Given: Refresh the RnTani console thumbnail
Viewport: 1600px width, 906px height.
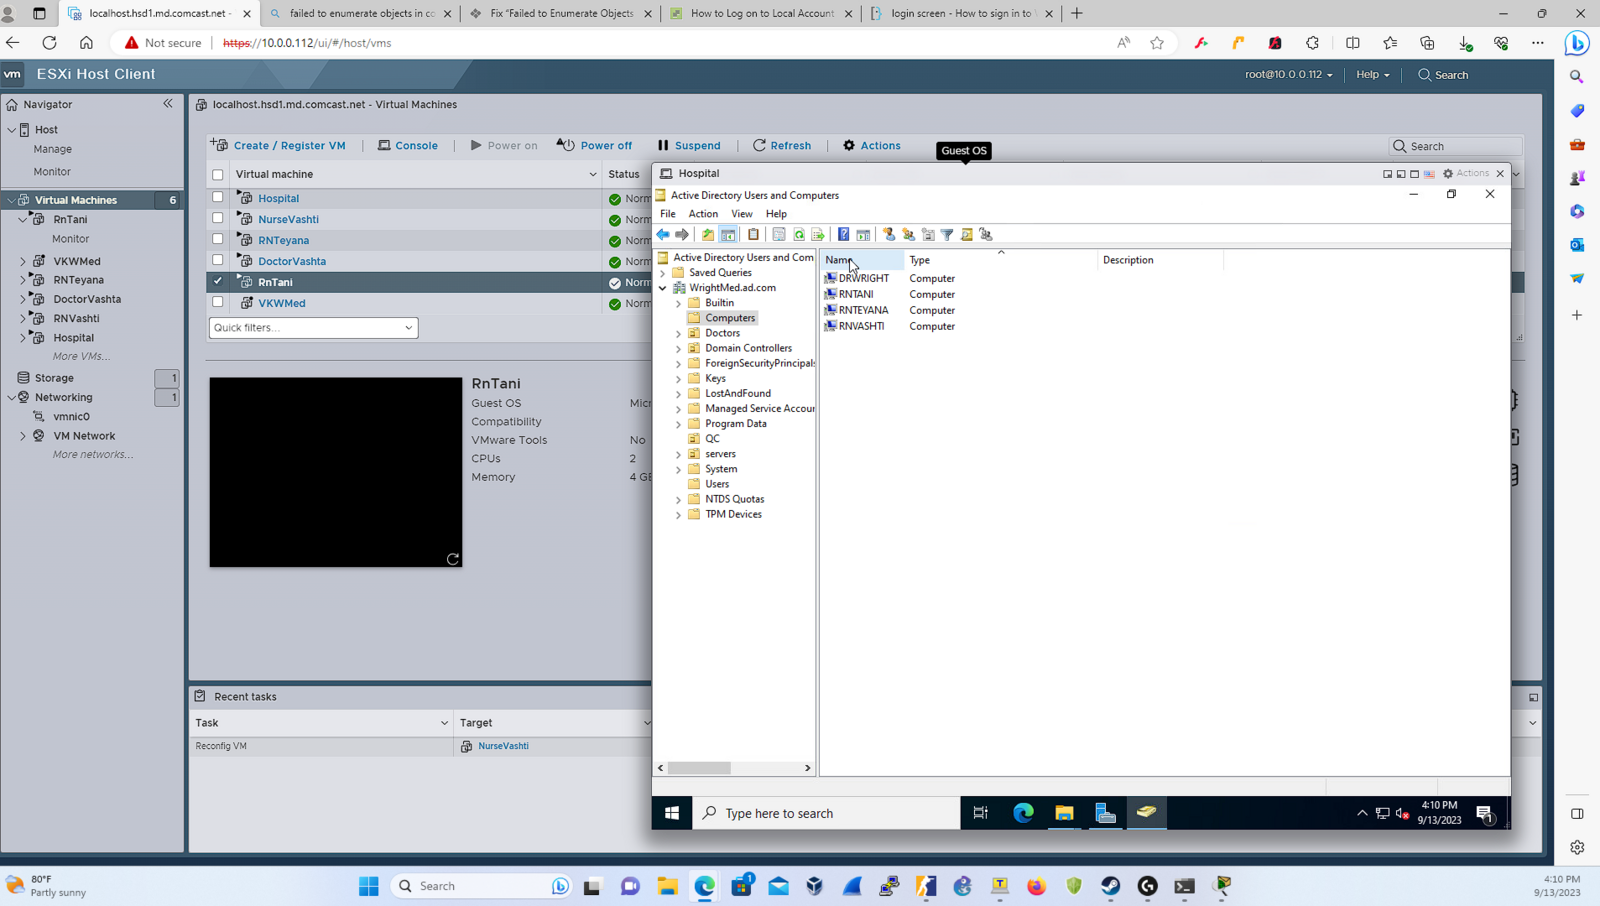Looking at the screenshot, I should (x=453, y=559).
